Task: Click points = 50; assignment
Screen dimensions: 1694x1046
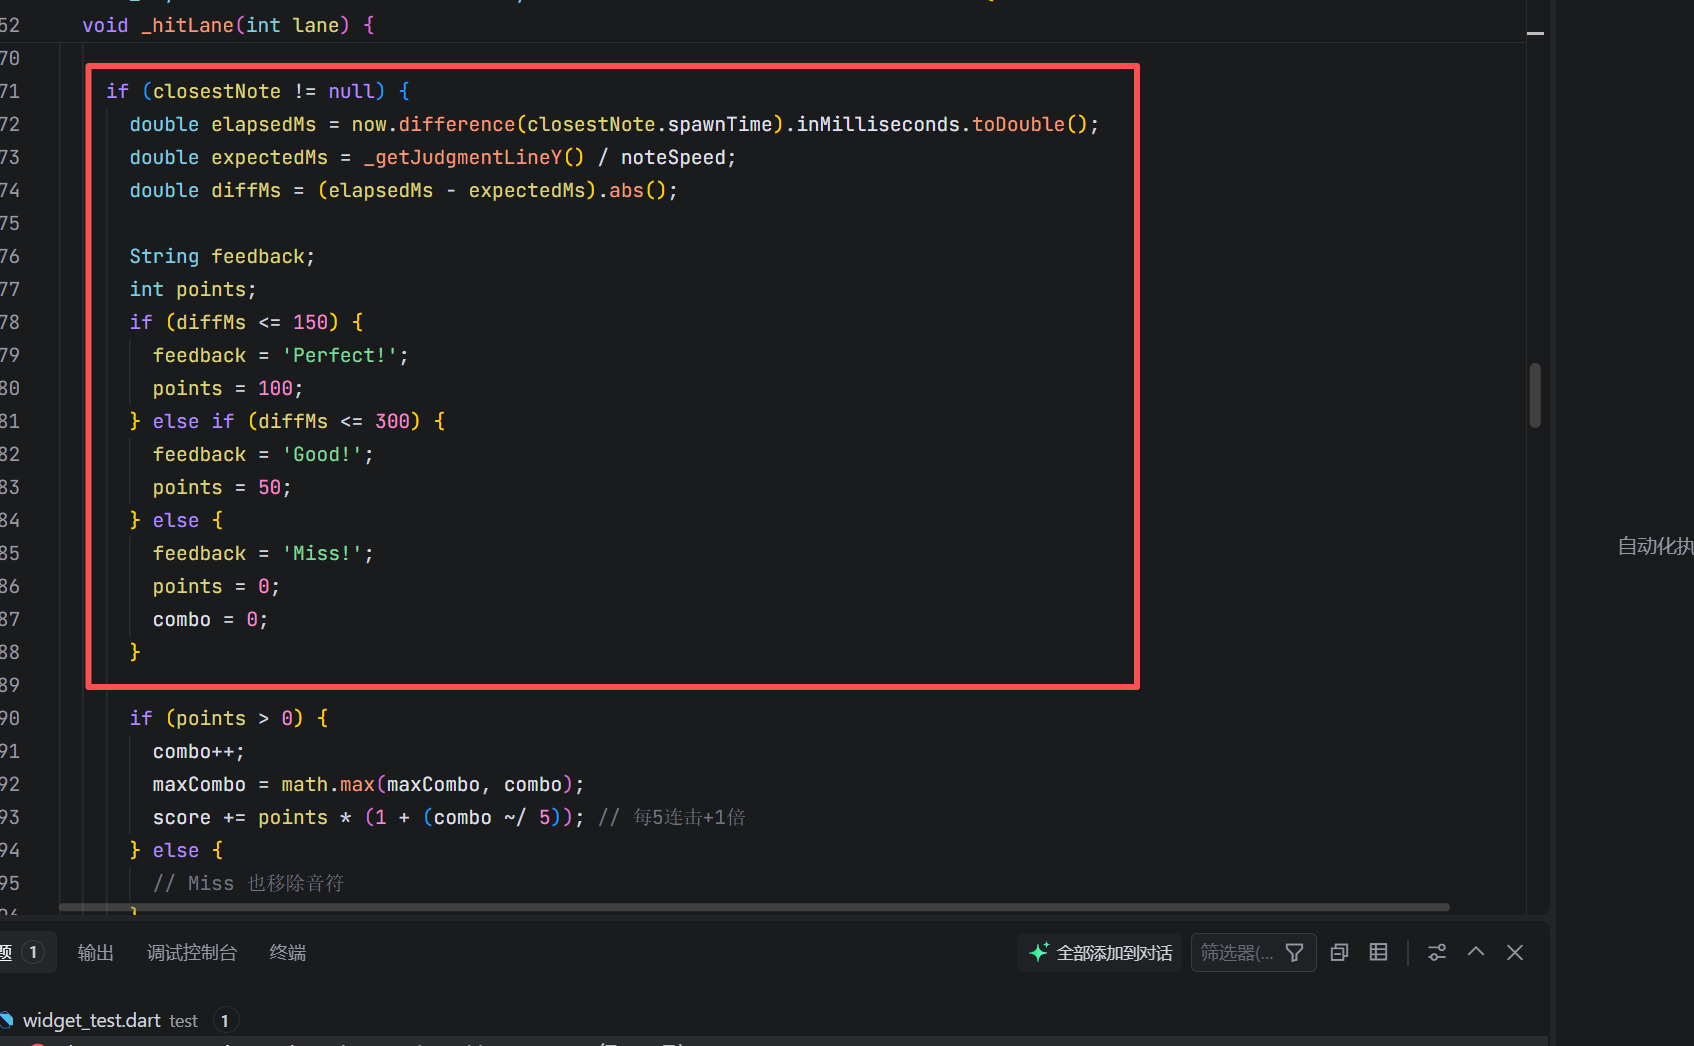Action: (x=222, y=487)
